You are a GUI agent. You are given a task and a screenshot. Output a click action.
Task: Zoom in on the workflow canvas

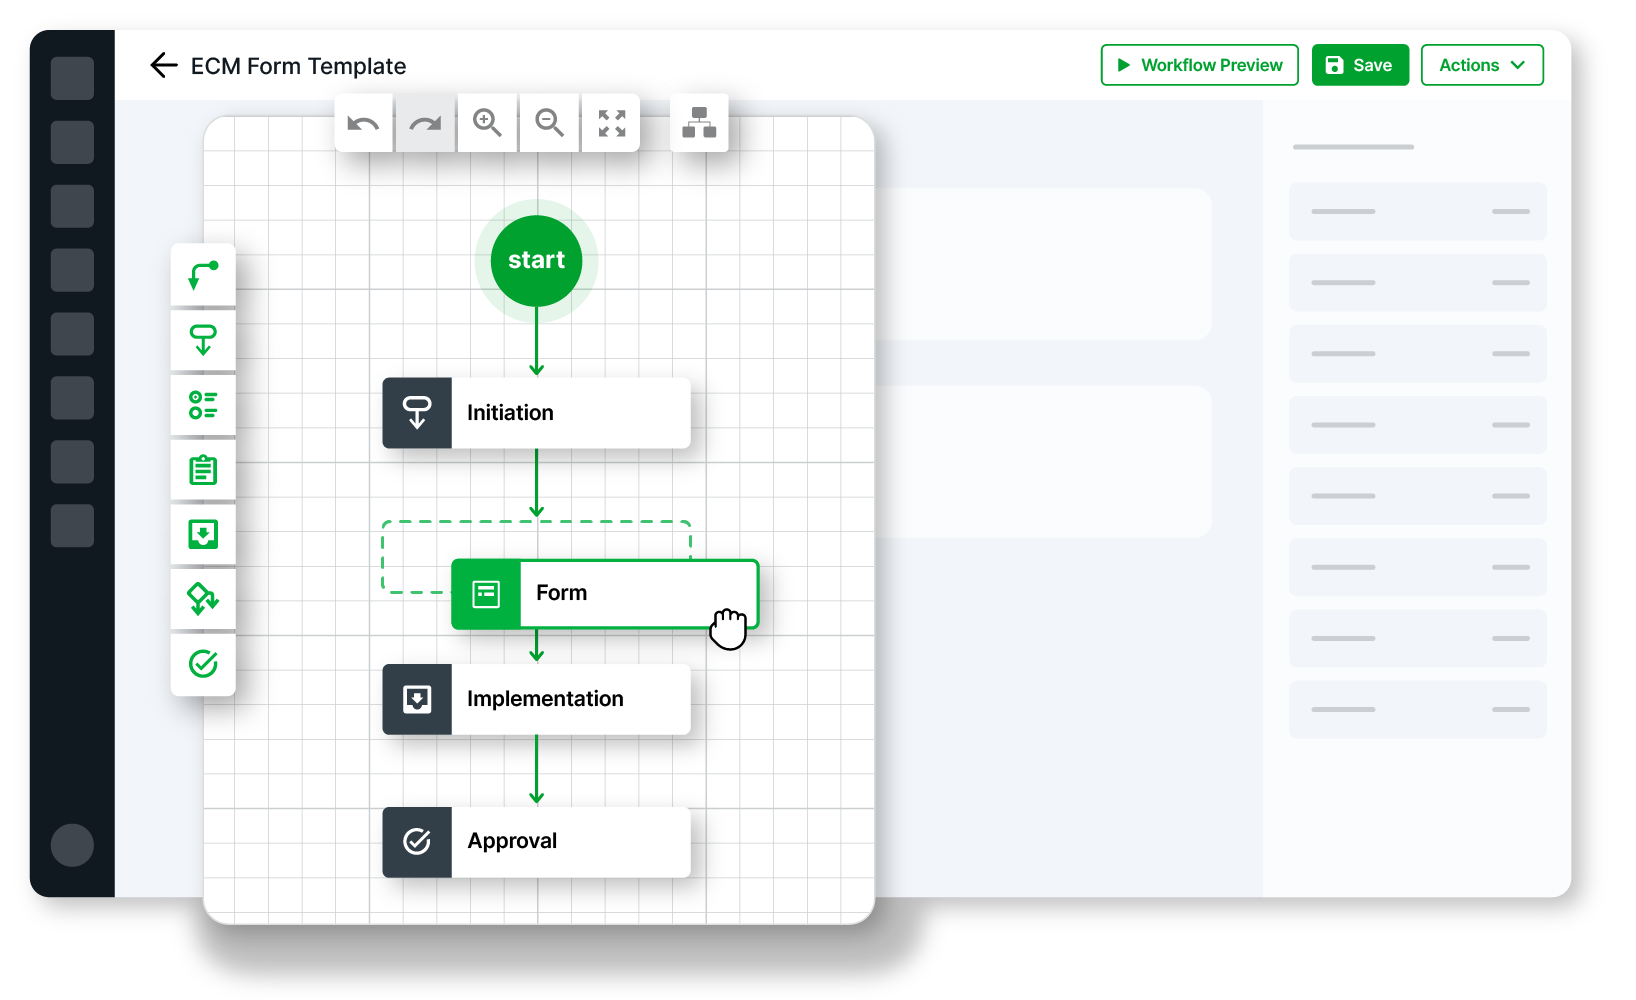coord(487,123)
